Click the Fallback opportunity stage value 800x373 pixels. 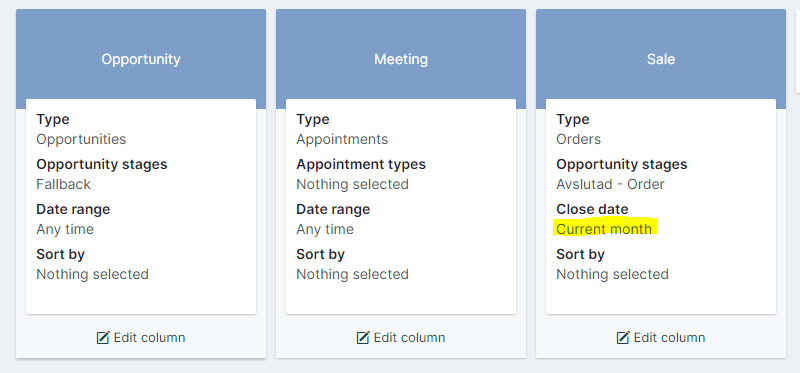pyautogui.click(x=63, y=184)
